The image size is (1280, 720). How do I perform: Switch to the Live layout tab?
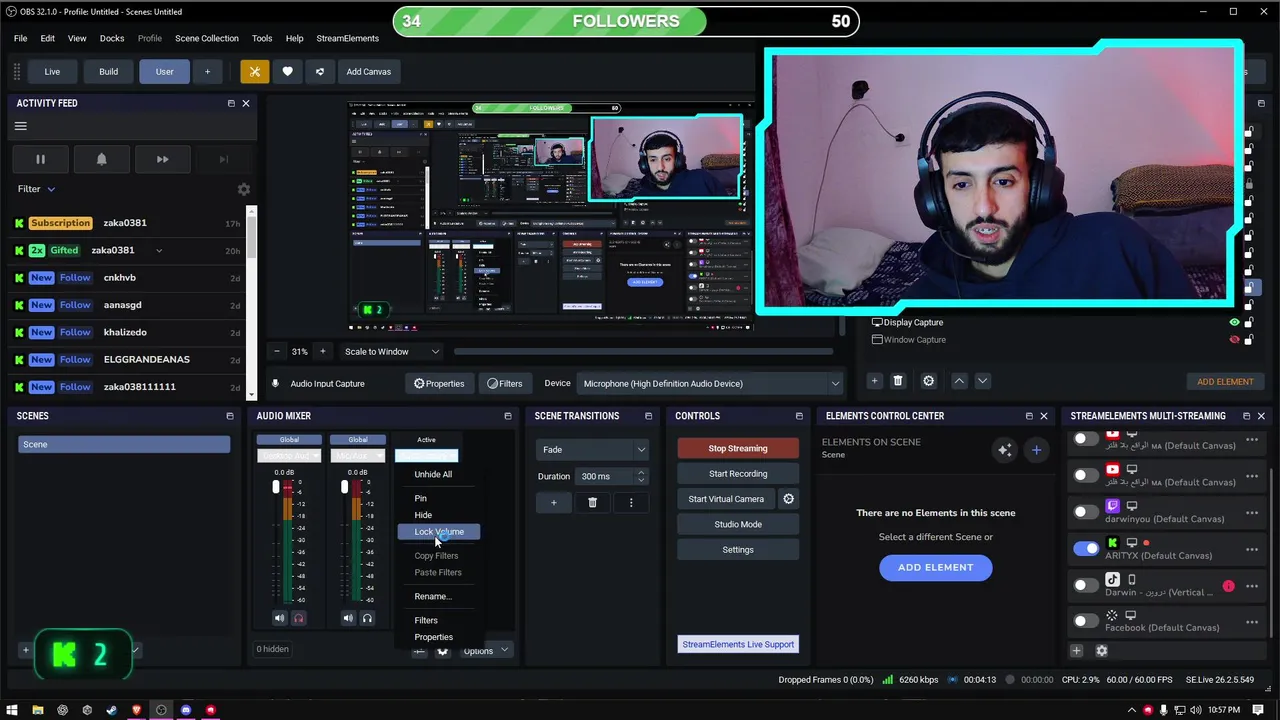click(52, 72)
